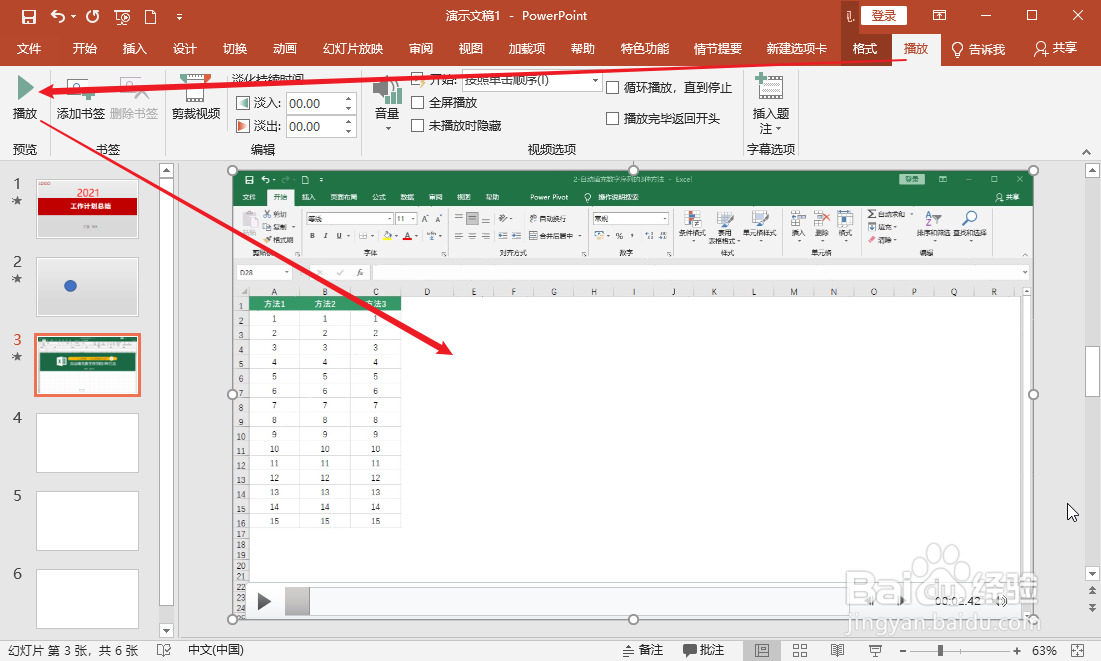Click the green Play preview button in ribbon
The width and height of the screenshot is (1101, 661).
pyautogui.click(x=25, y=87)
